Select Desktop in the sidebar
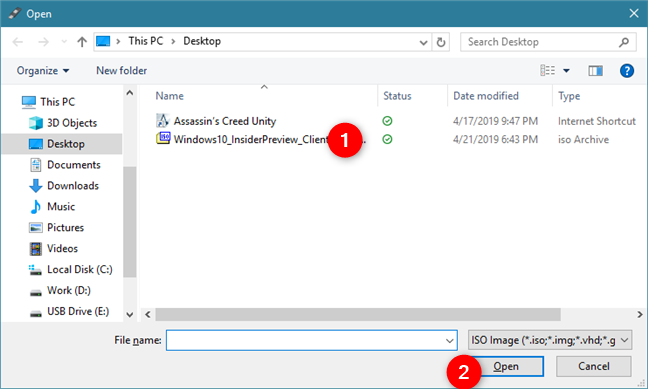 (62, 144)
